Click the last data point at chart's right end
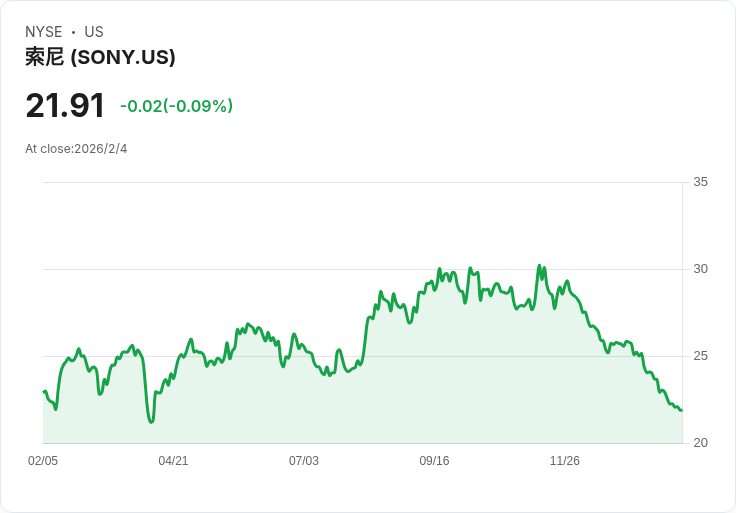736x513 pixels. (681, 410)
